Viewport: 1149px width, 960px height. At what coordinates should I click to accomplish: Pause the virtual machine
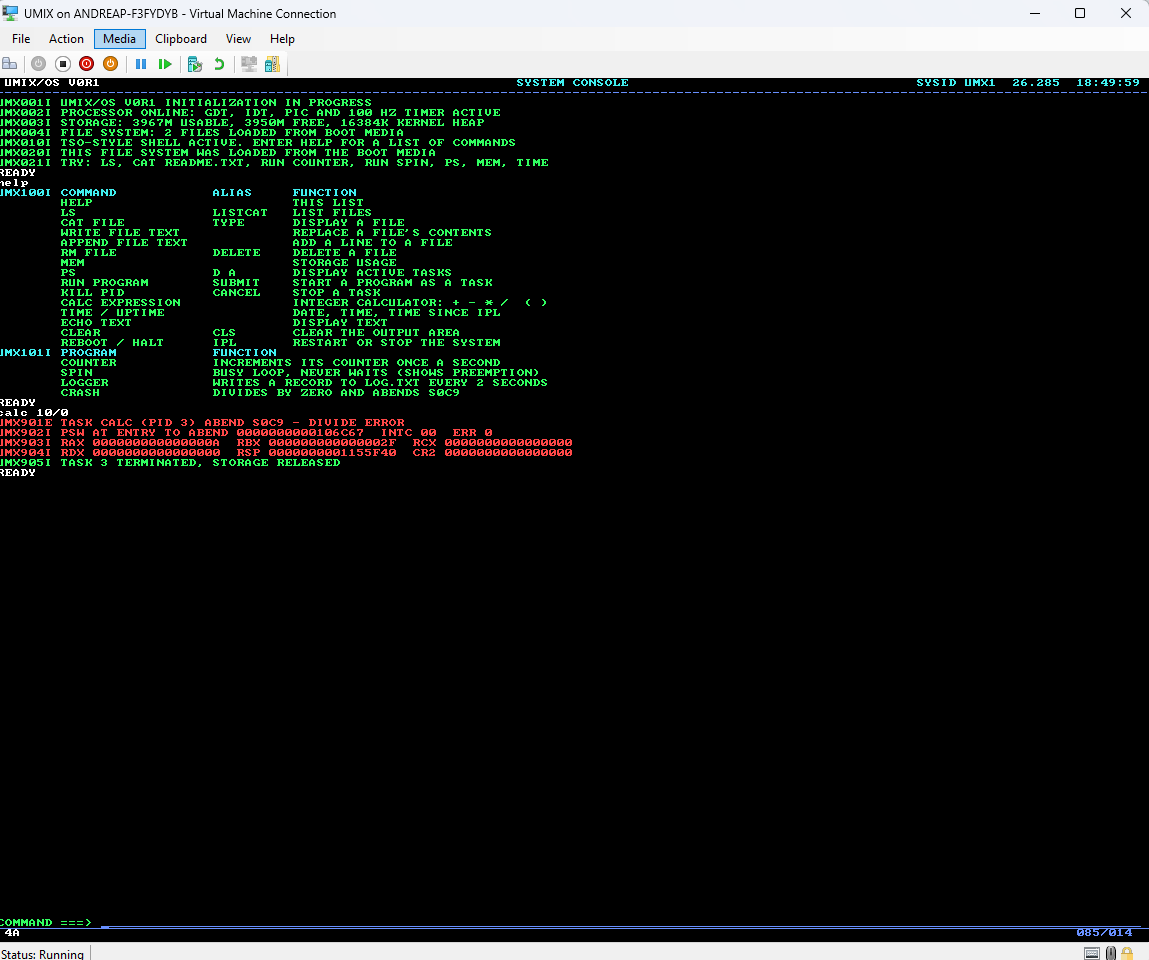141,64
